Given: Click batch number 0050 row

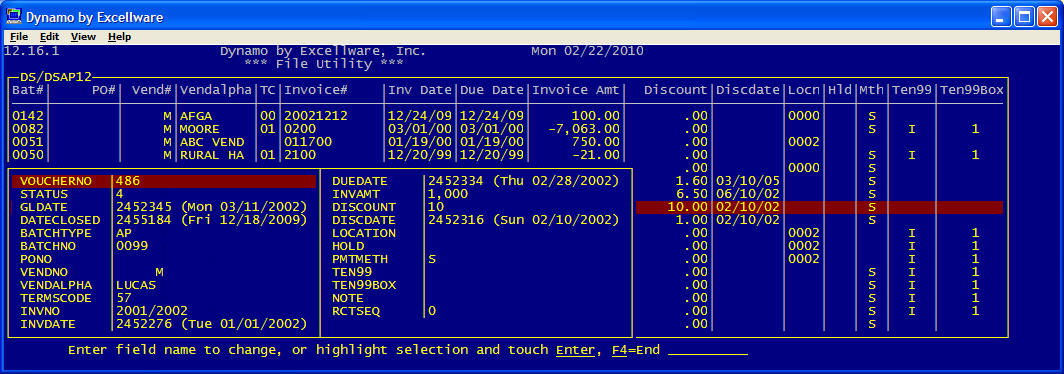Looking at the screenshot, I should click(x=27, y=155).
